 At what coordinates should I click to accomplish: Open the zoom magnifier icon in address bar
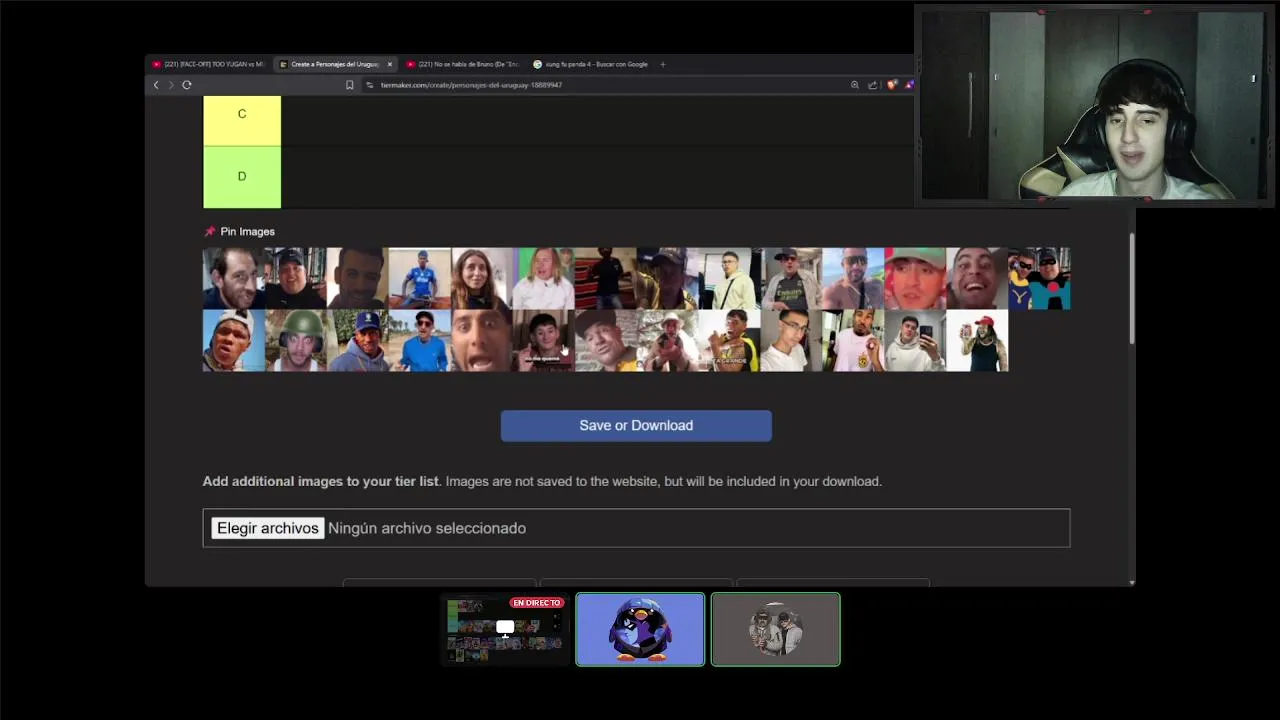(x=855, y=85)
